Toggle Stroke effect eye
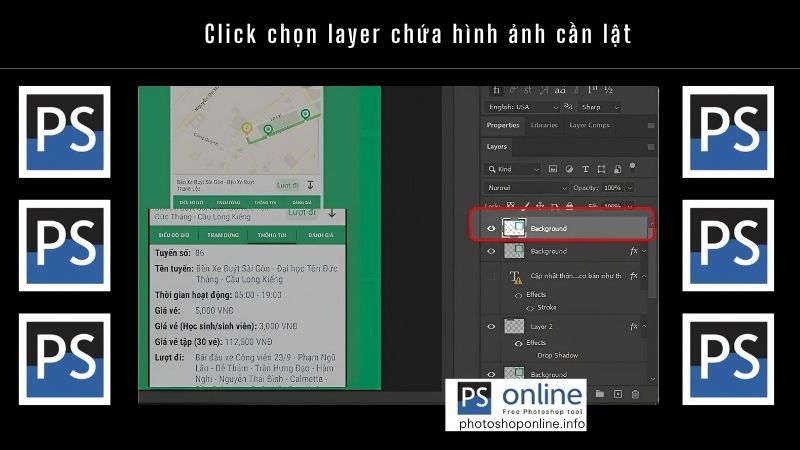This screenshot has height=450, width=800. click(x=530, y=308)
